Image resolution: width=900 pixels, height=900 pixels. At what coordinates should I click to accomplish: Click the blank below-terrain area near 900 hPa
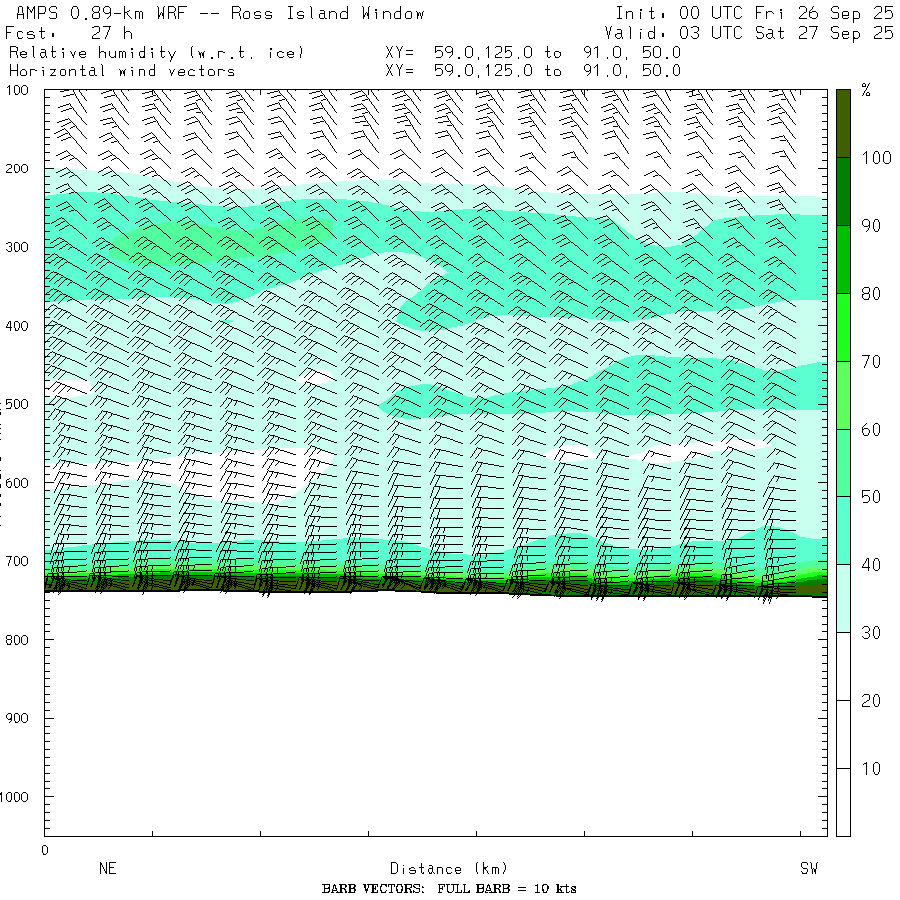point(436,717)
